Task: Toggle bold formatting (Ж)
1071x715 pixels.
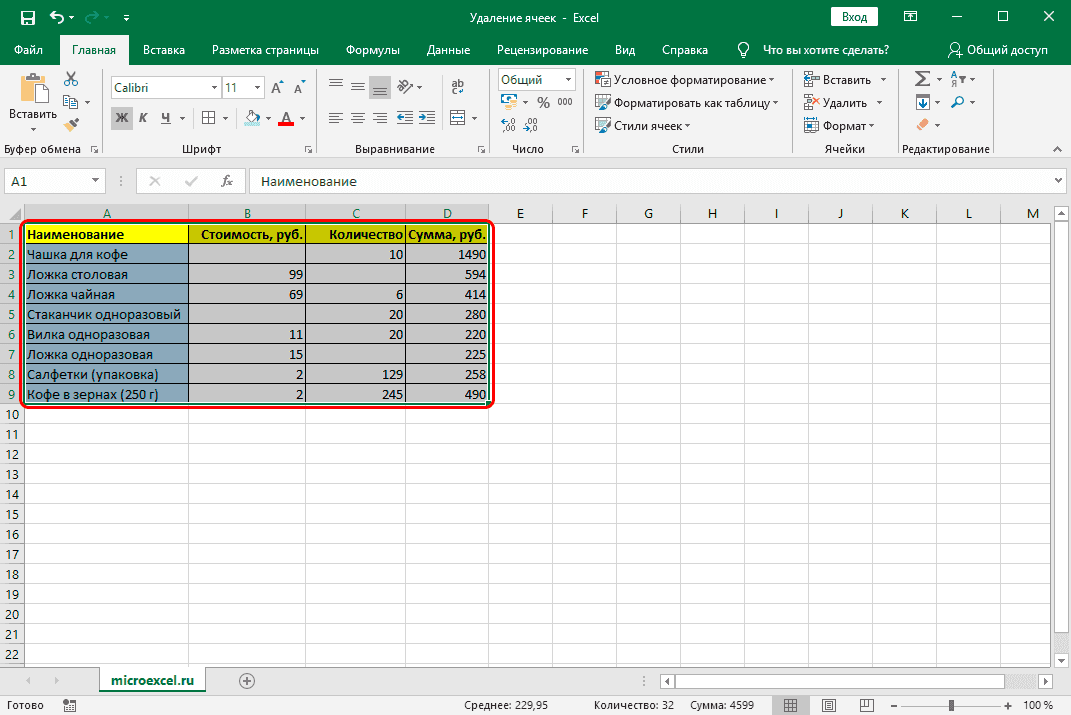Action: coord(122,118)
